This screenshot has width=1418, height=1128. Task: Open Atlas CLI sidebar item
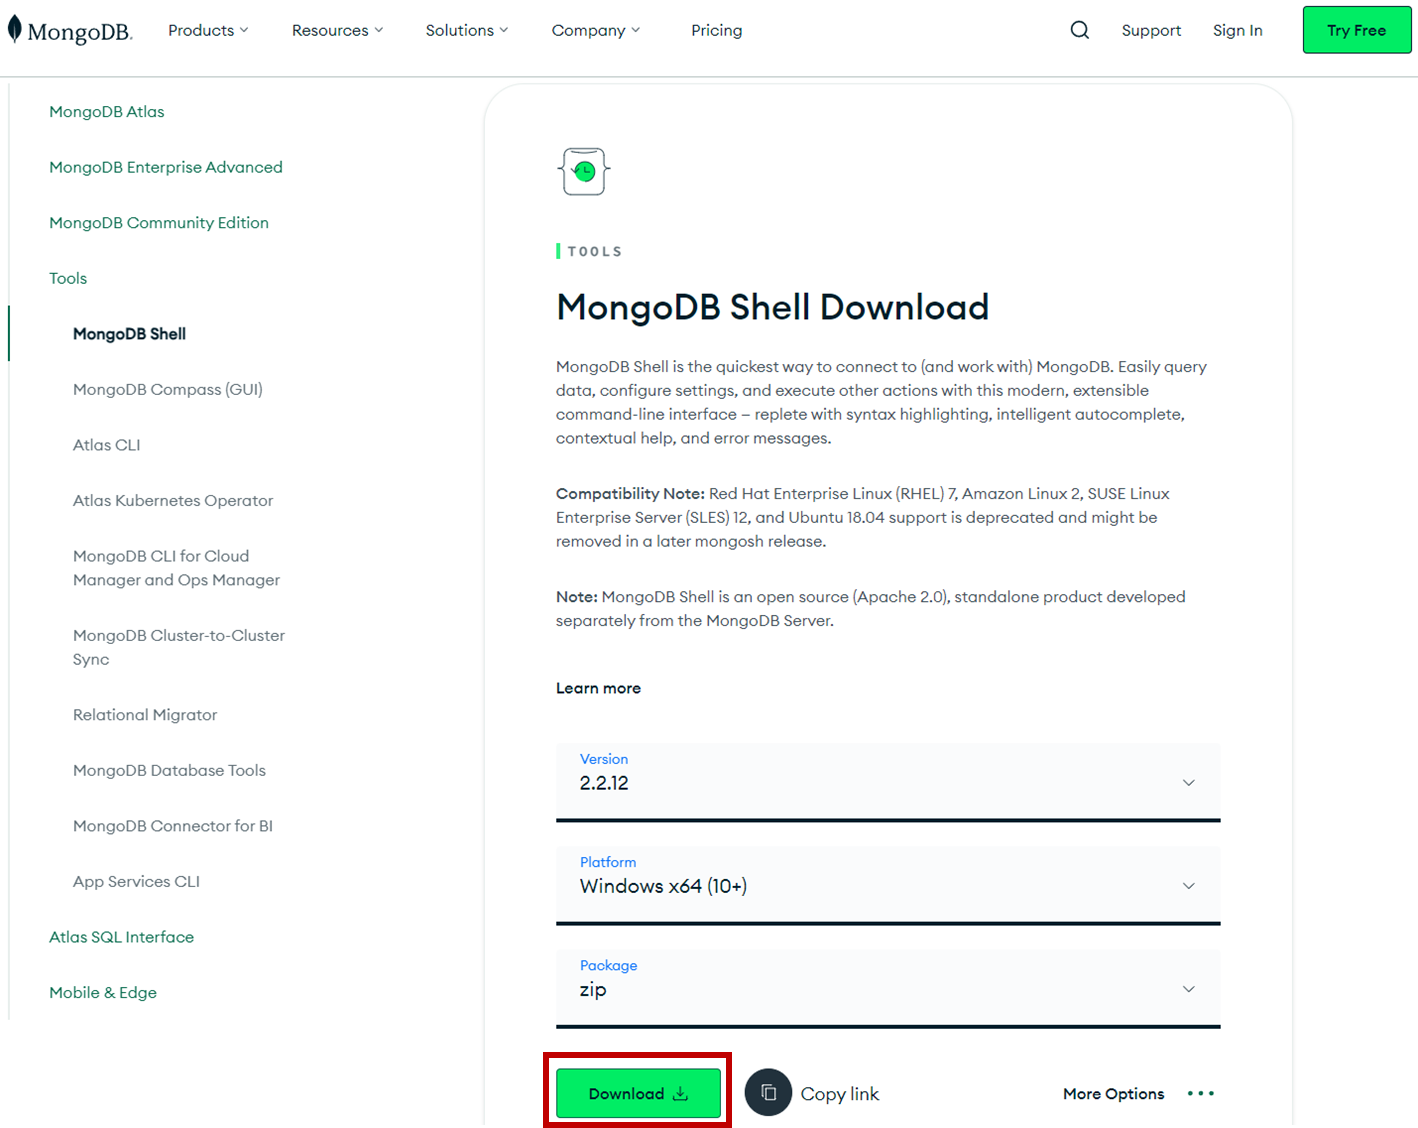point(107,445)
